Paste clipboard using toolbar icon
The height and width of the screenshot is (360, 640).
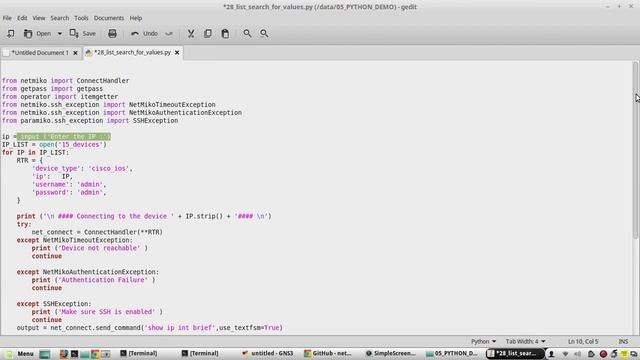tap(225, 33)
